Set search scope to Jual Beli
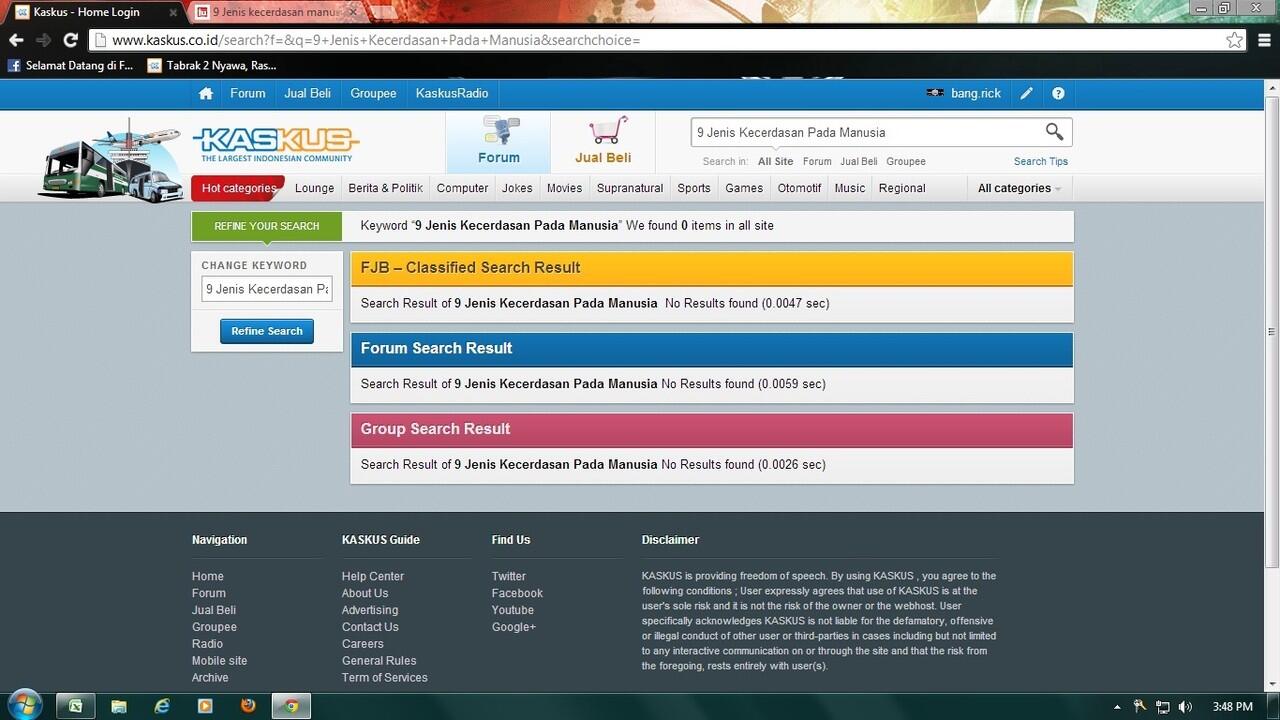 coord(859,161)
